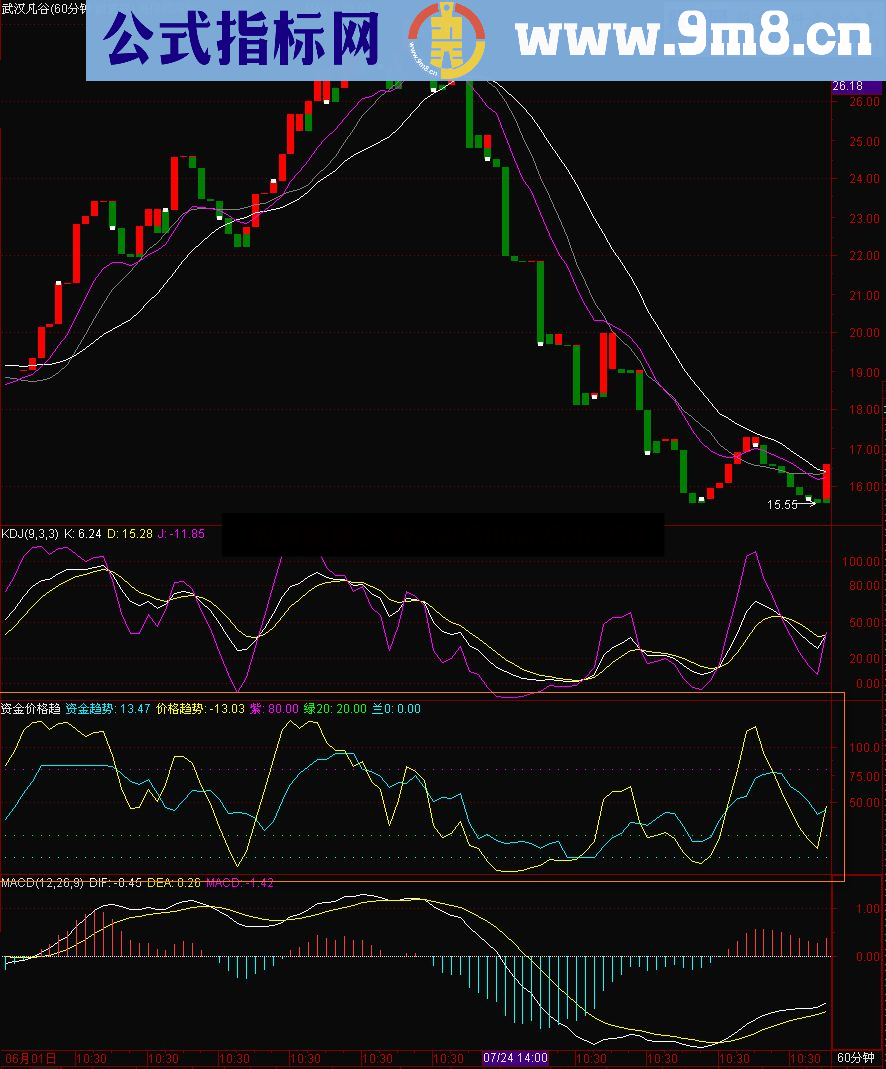Image resolution: width=886 pixels, height=1069 pixels.
Task: Click the round red-yellow logo in banner
Action: 445,40
